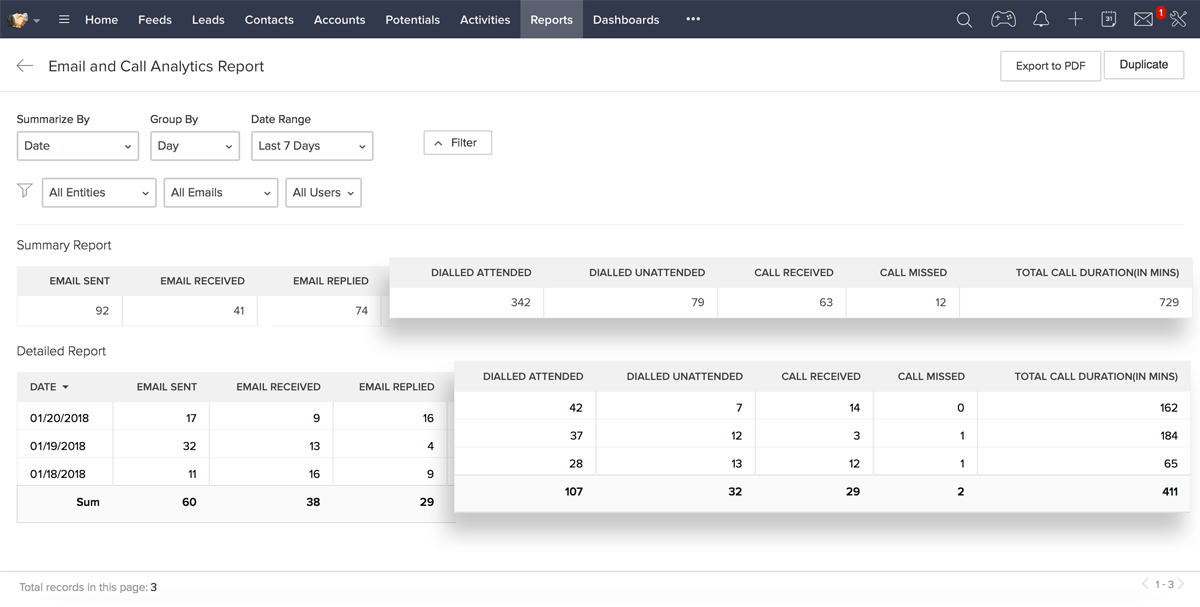The width and height of the screenshot is (1200, 607).
Task: Click the funnel filter icon
Action: point(25,191)
